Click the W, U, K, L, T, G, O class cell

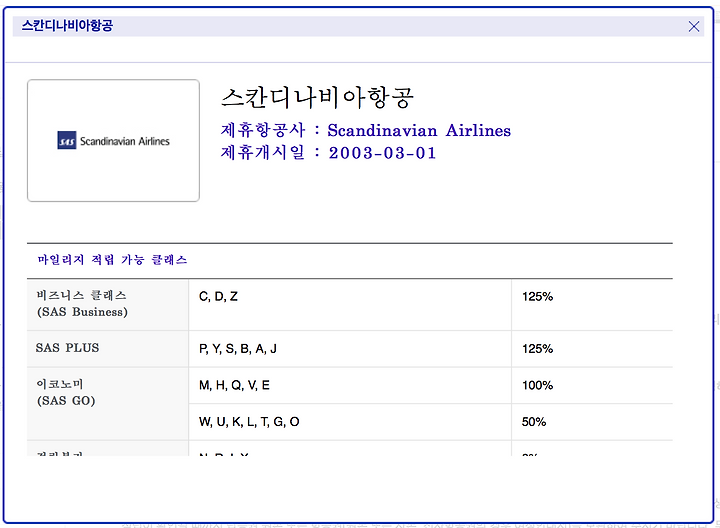[350, 422]
